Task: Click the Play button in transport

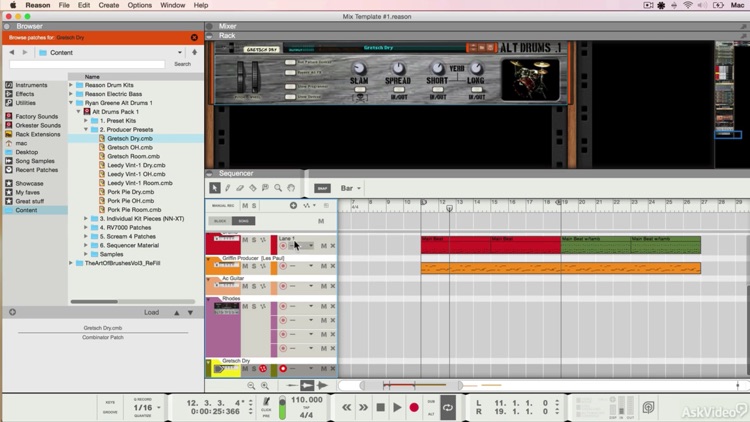Action: [397, 408]
